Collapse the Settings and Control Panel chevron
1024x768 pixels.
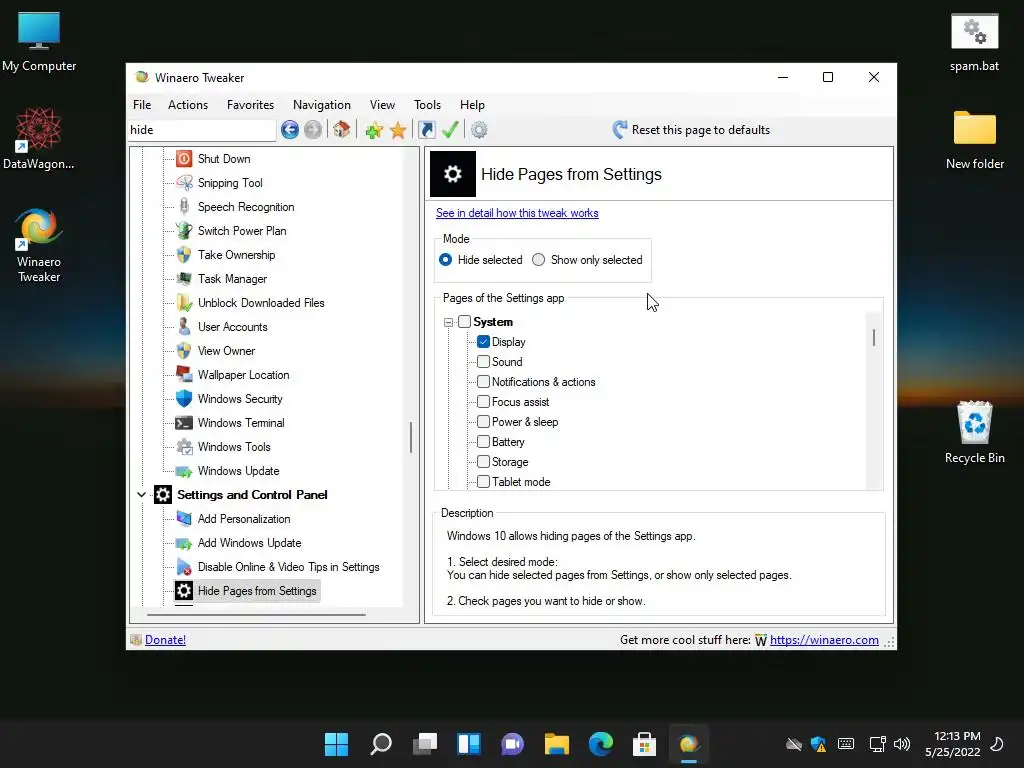pos(141,494)
